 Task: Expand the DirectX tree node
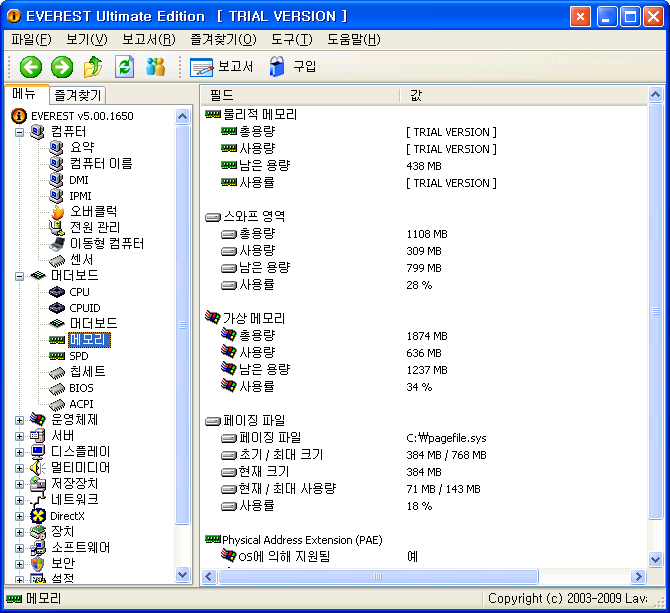[19, 516]
